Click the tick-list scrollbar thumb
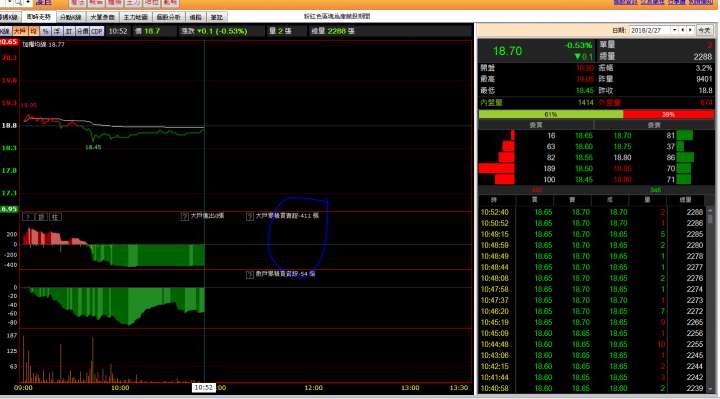720x399 pixels. pyautogui.click(x=710, y=219)
